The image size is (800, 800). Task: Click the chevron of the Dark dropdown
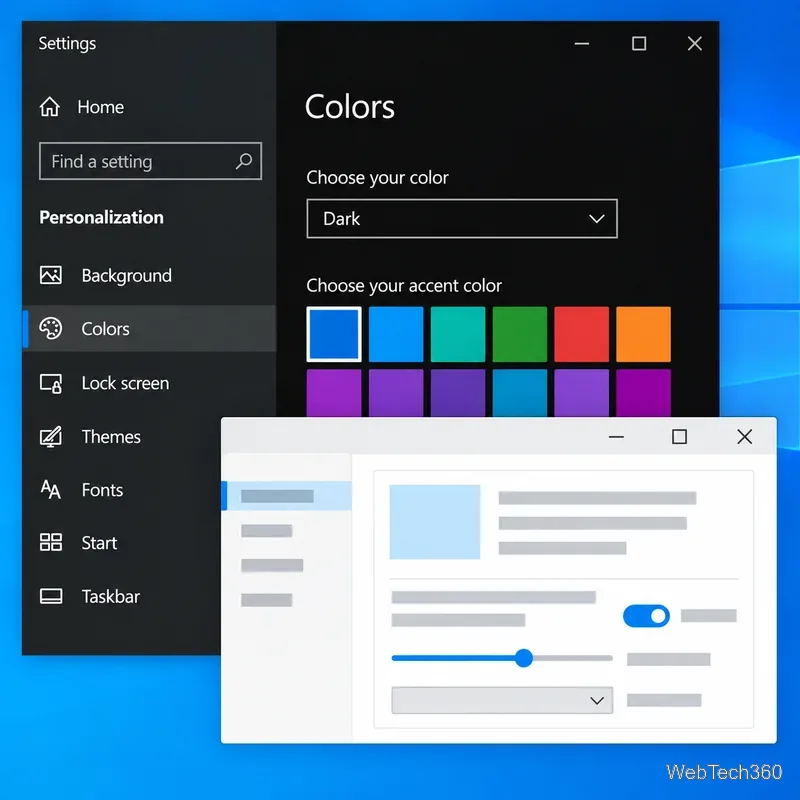point(596,219)
